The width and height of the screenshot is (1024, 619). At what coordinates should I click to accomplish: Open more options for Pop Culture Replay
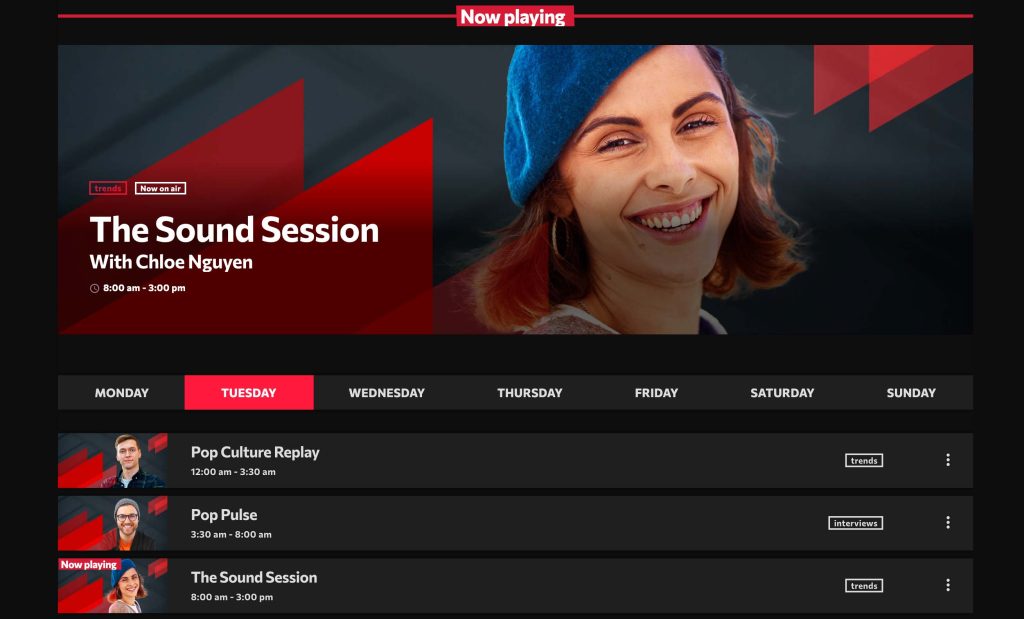(948, 460)
